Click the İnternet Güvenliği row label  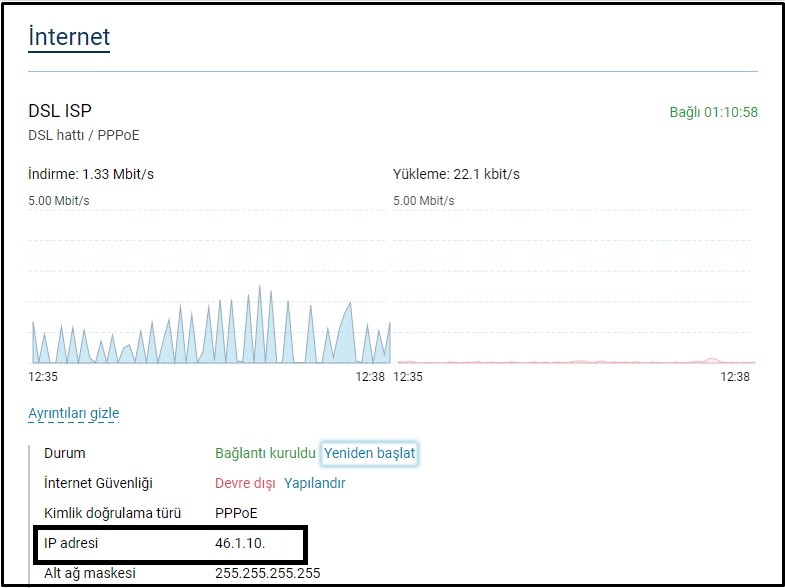click(98, 483)
